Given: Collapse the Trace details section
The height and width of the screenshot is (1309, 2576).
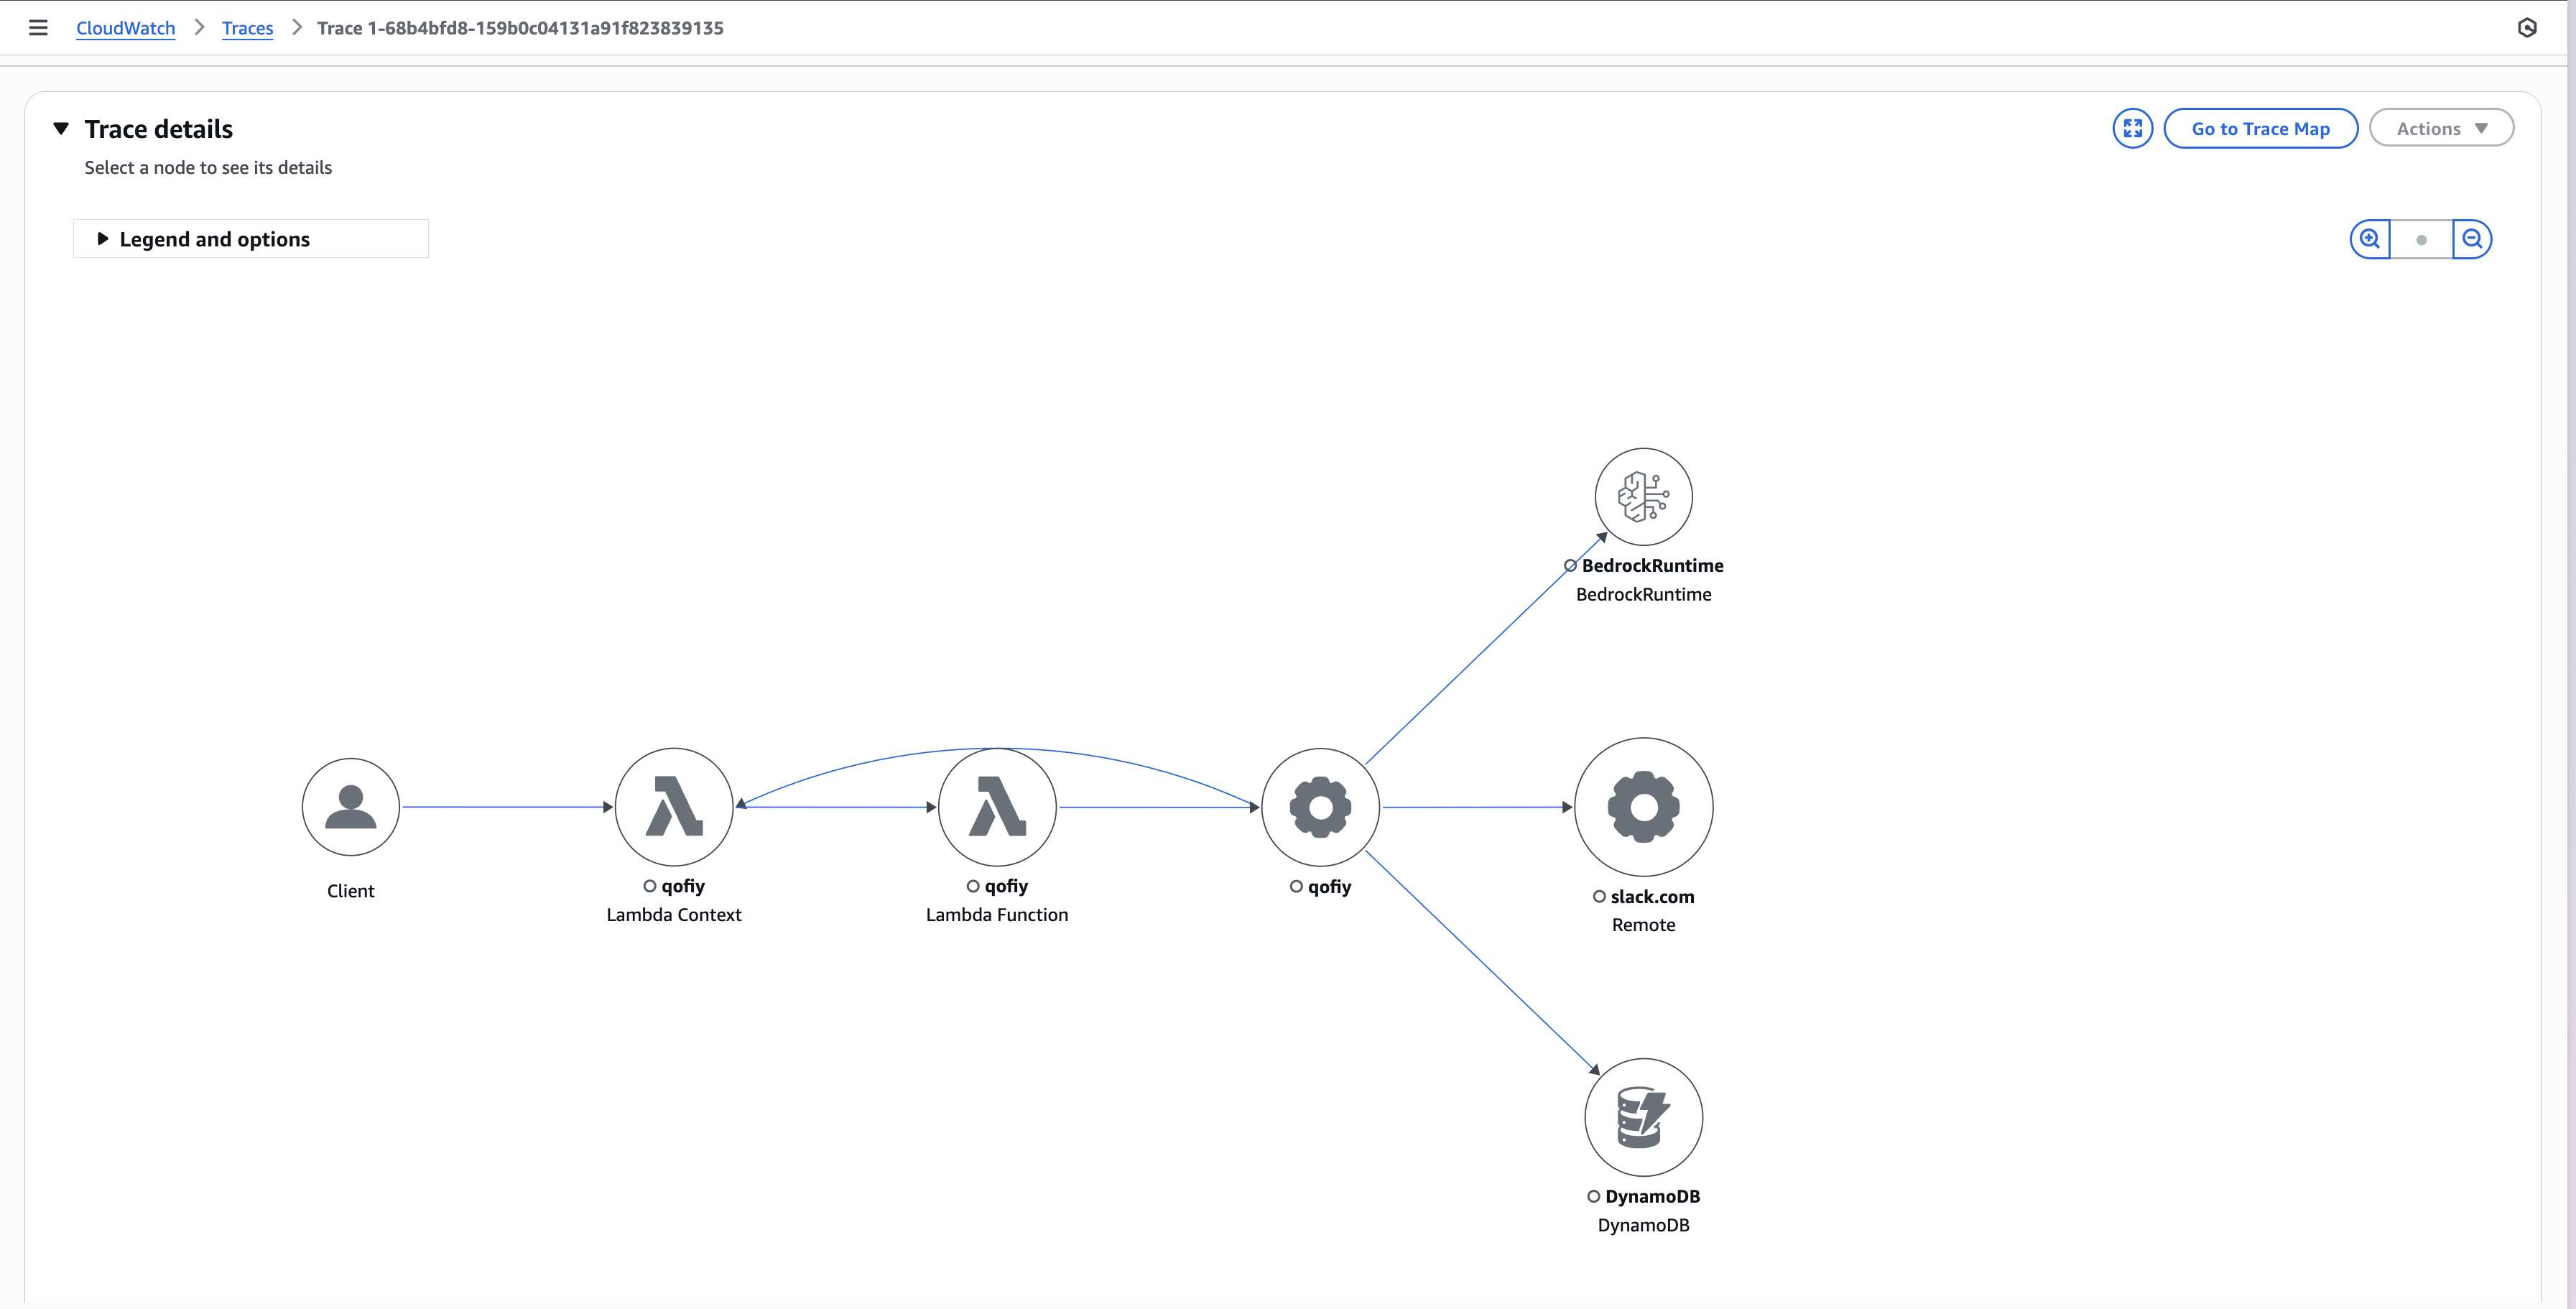Looking at the screenshot, I should (x=61, y=129).
